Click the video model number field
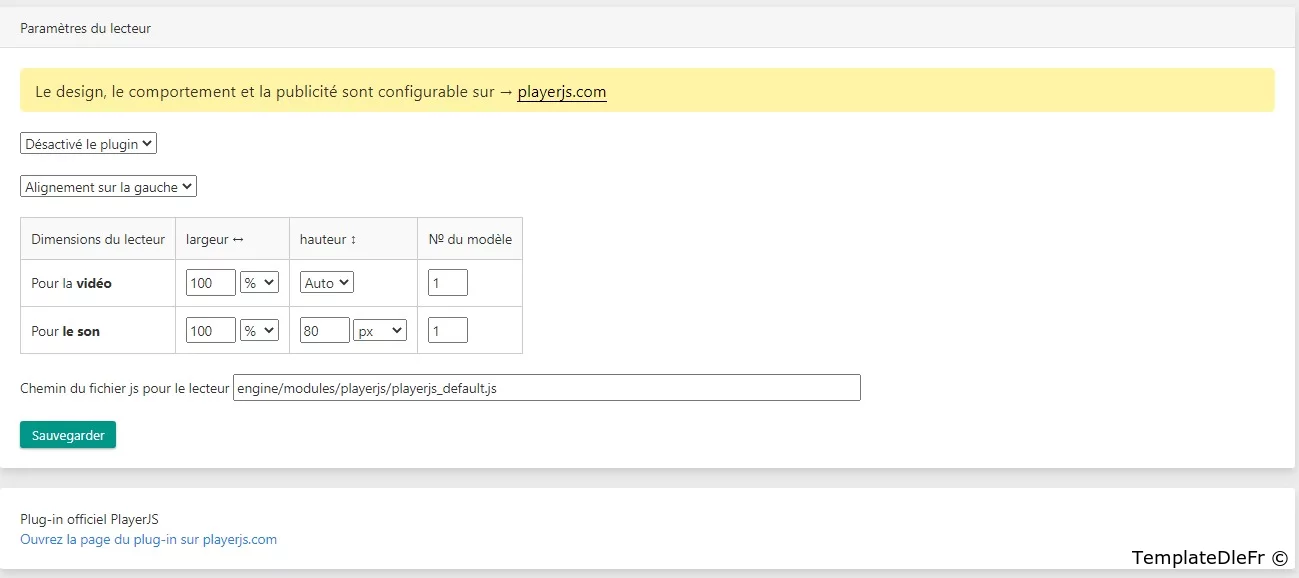The height and width of the screenshot is (578, 1299). [447, 283]
